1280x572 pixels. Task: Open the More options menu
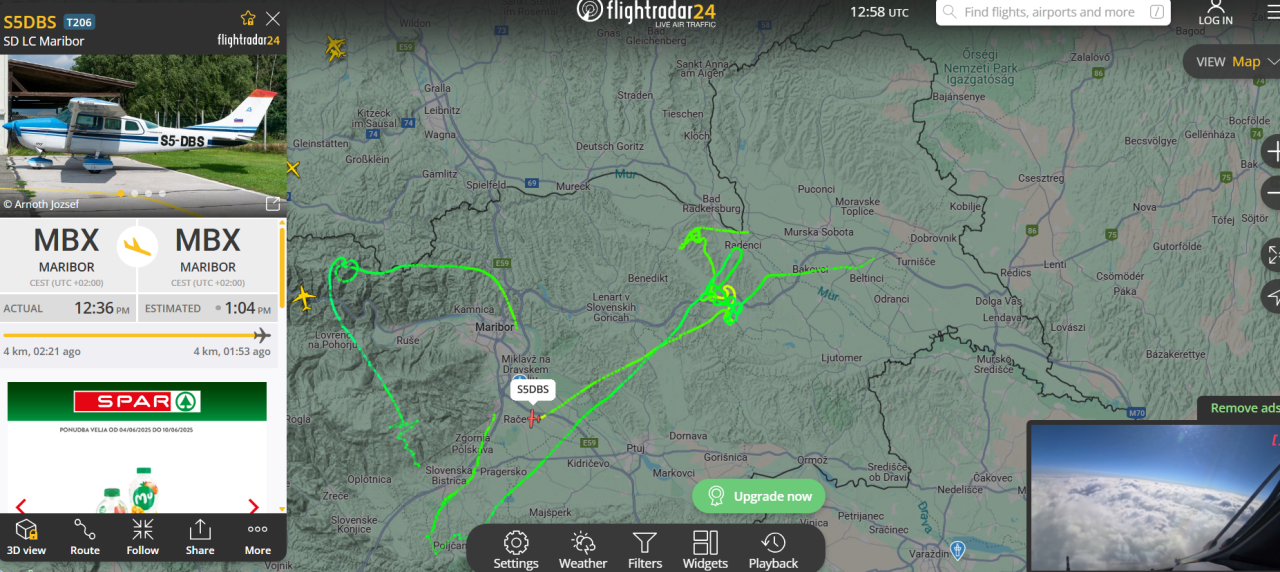click(x=258, y=537)
